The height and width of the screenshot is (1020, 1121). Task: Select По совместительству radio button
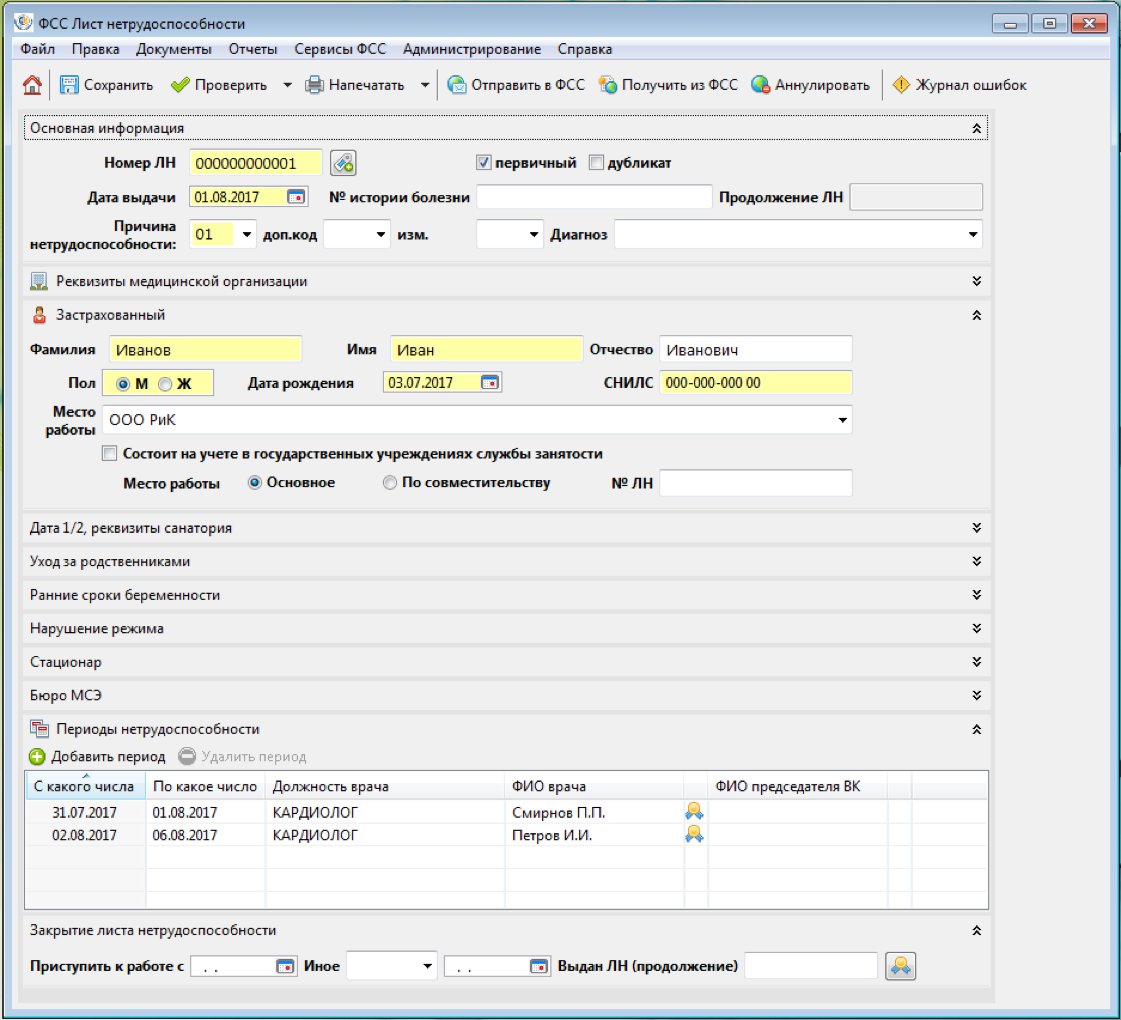tap(390, 482)
